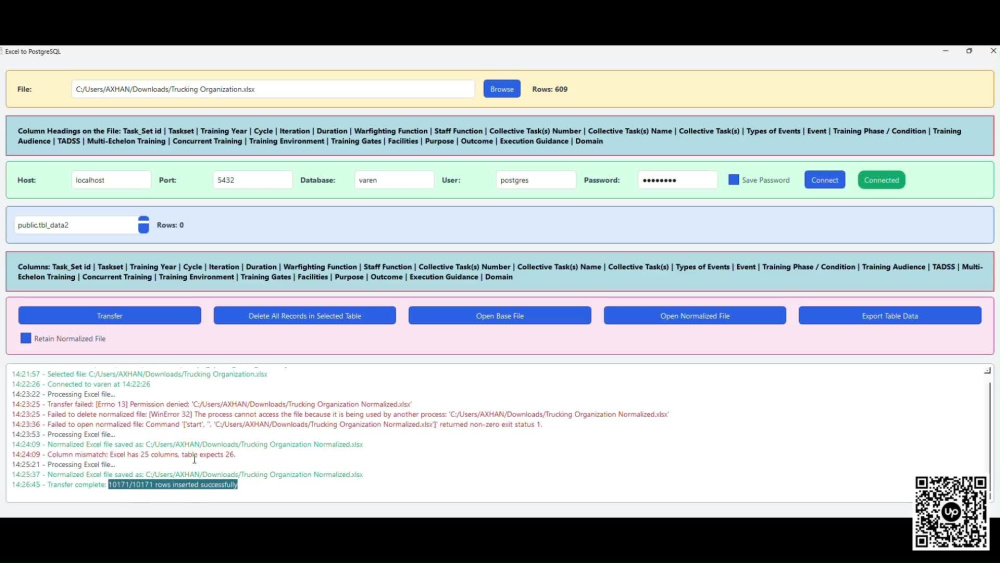
Task: Click the 'Connected to varen at 14:22:26' log line
Action: [81, 384]
